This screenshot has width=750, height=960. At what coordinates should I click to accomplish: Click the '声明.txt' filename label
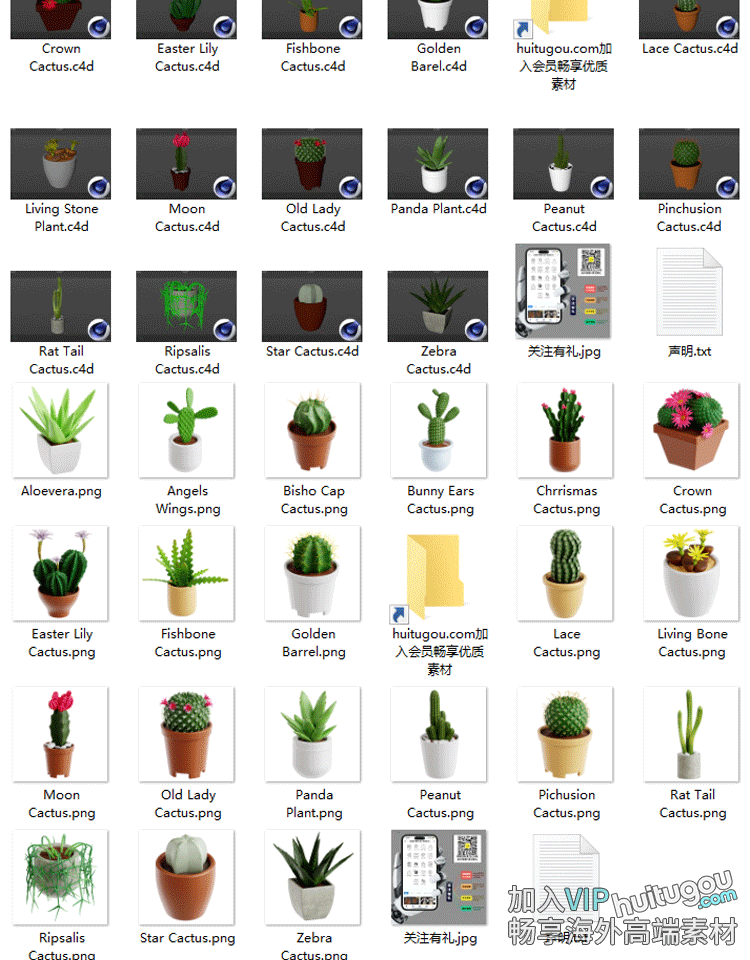pyautogui.click(x=689, y=351)
